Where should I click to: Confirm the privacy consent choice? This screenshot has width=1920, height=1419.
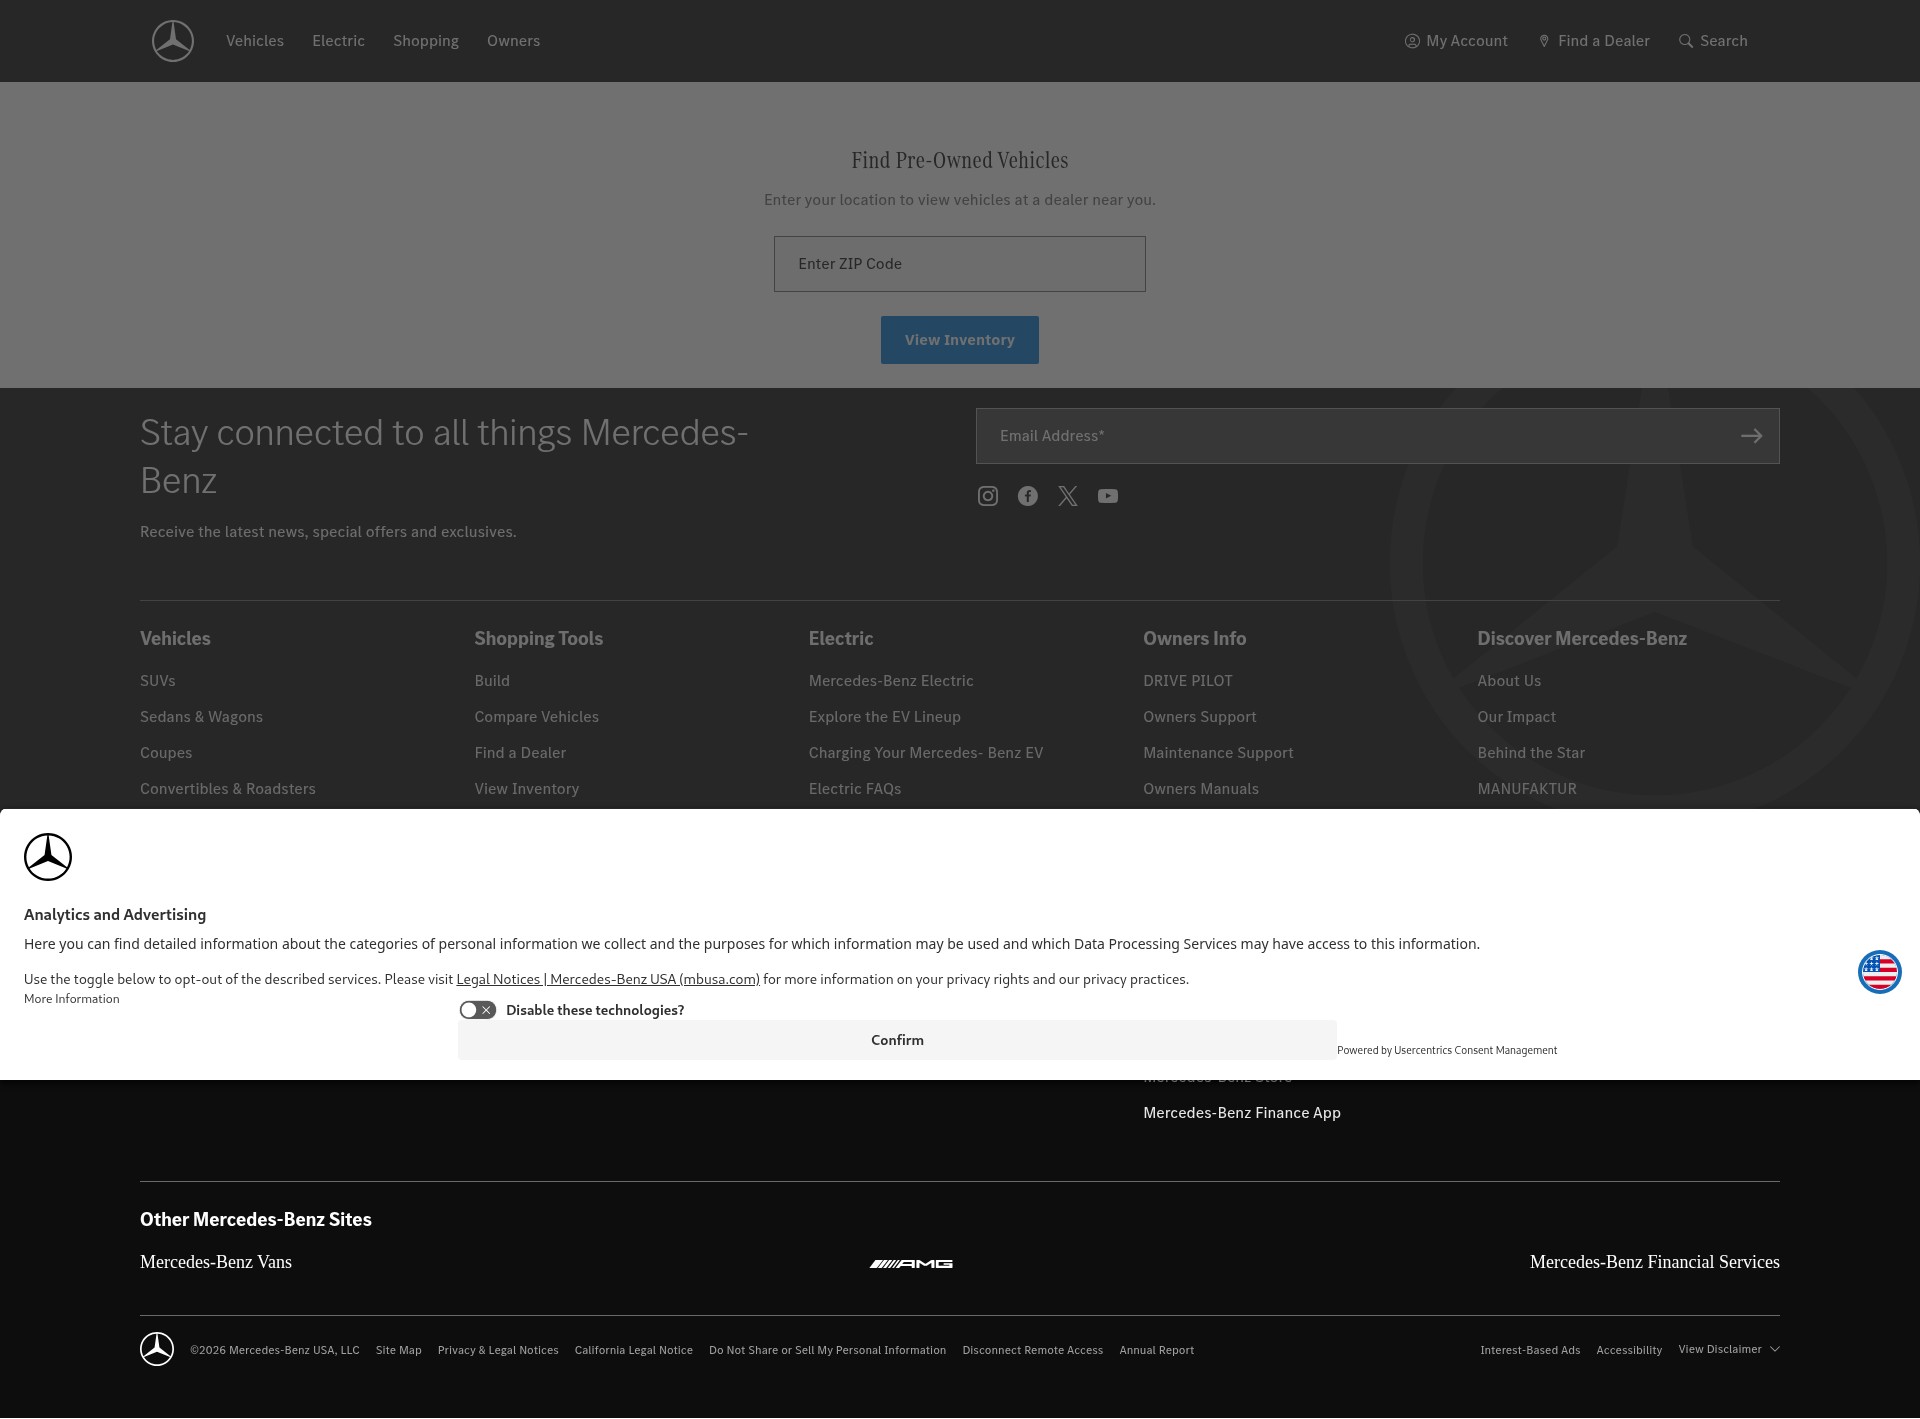[x=897, y=1040]
